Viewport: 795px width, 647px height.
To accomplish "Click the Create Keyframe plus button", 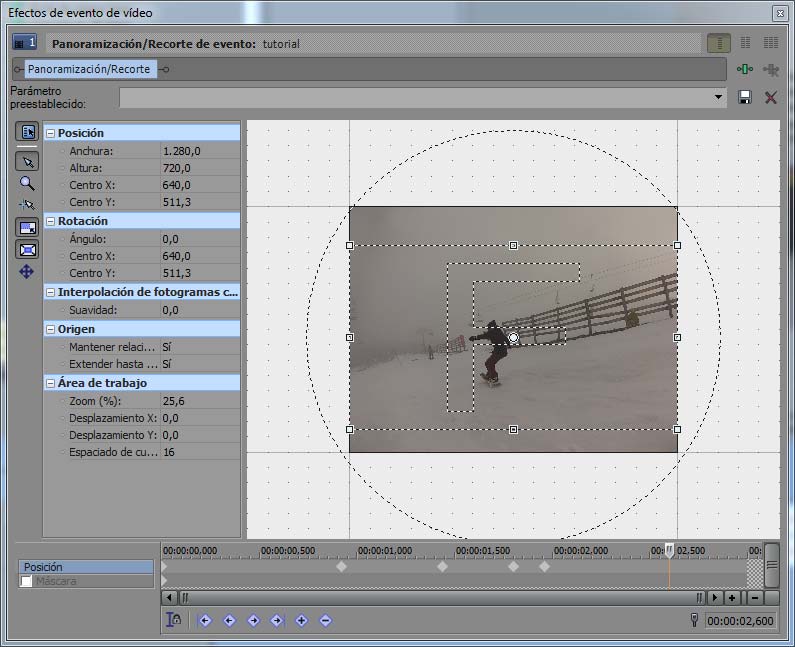I will coord(301,620).
